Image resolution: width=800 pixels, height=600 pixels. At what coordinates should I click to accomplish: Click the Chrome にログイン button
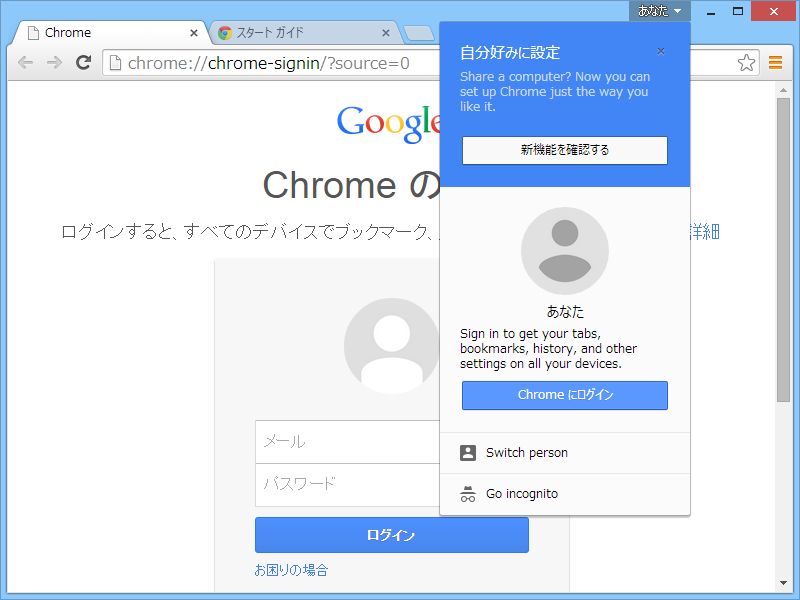(564, 395)
